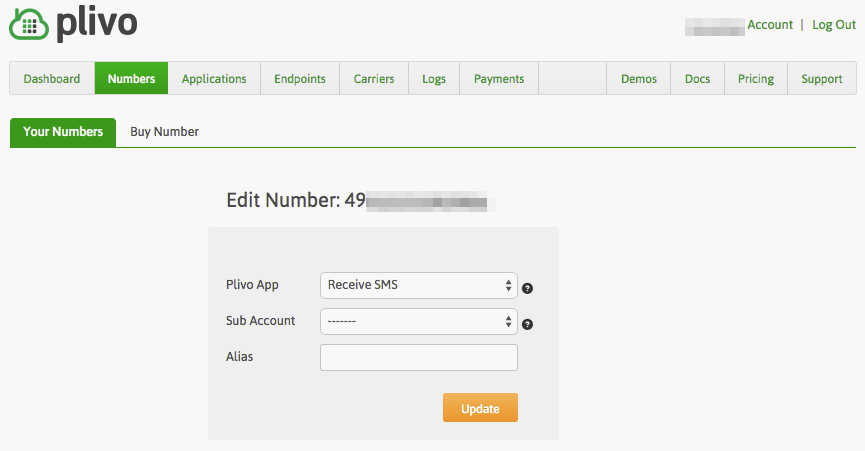Open the Plivo App dropdown

(419, 285)
